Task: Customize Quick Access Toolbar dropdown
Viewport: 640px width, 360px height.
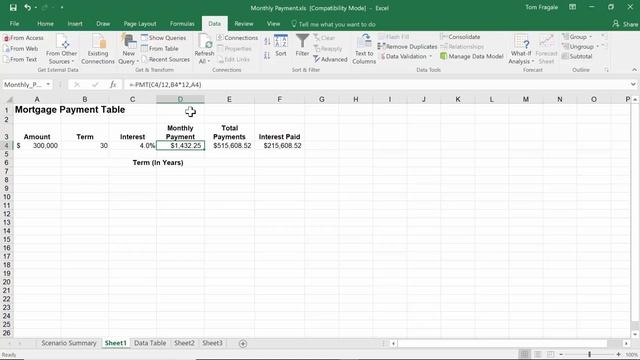Action: (62, 7)
